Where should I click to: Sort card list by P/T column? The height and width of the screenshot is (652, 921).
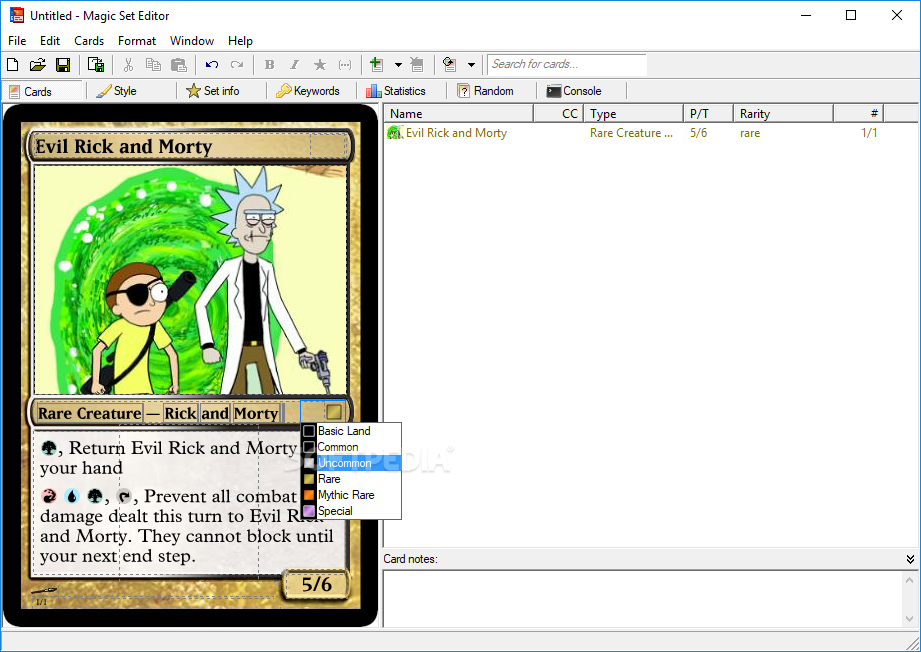(x=709, y=113)
